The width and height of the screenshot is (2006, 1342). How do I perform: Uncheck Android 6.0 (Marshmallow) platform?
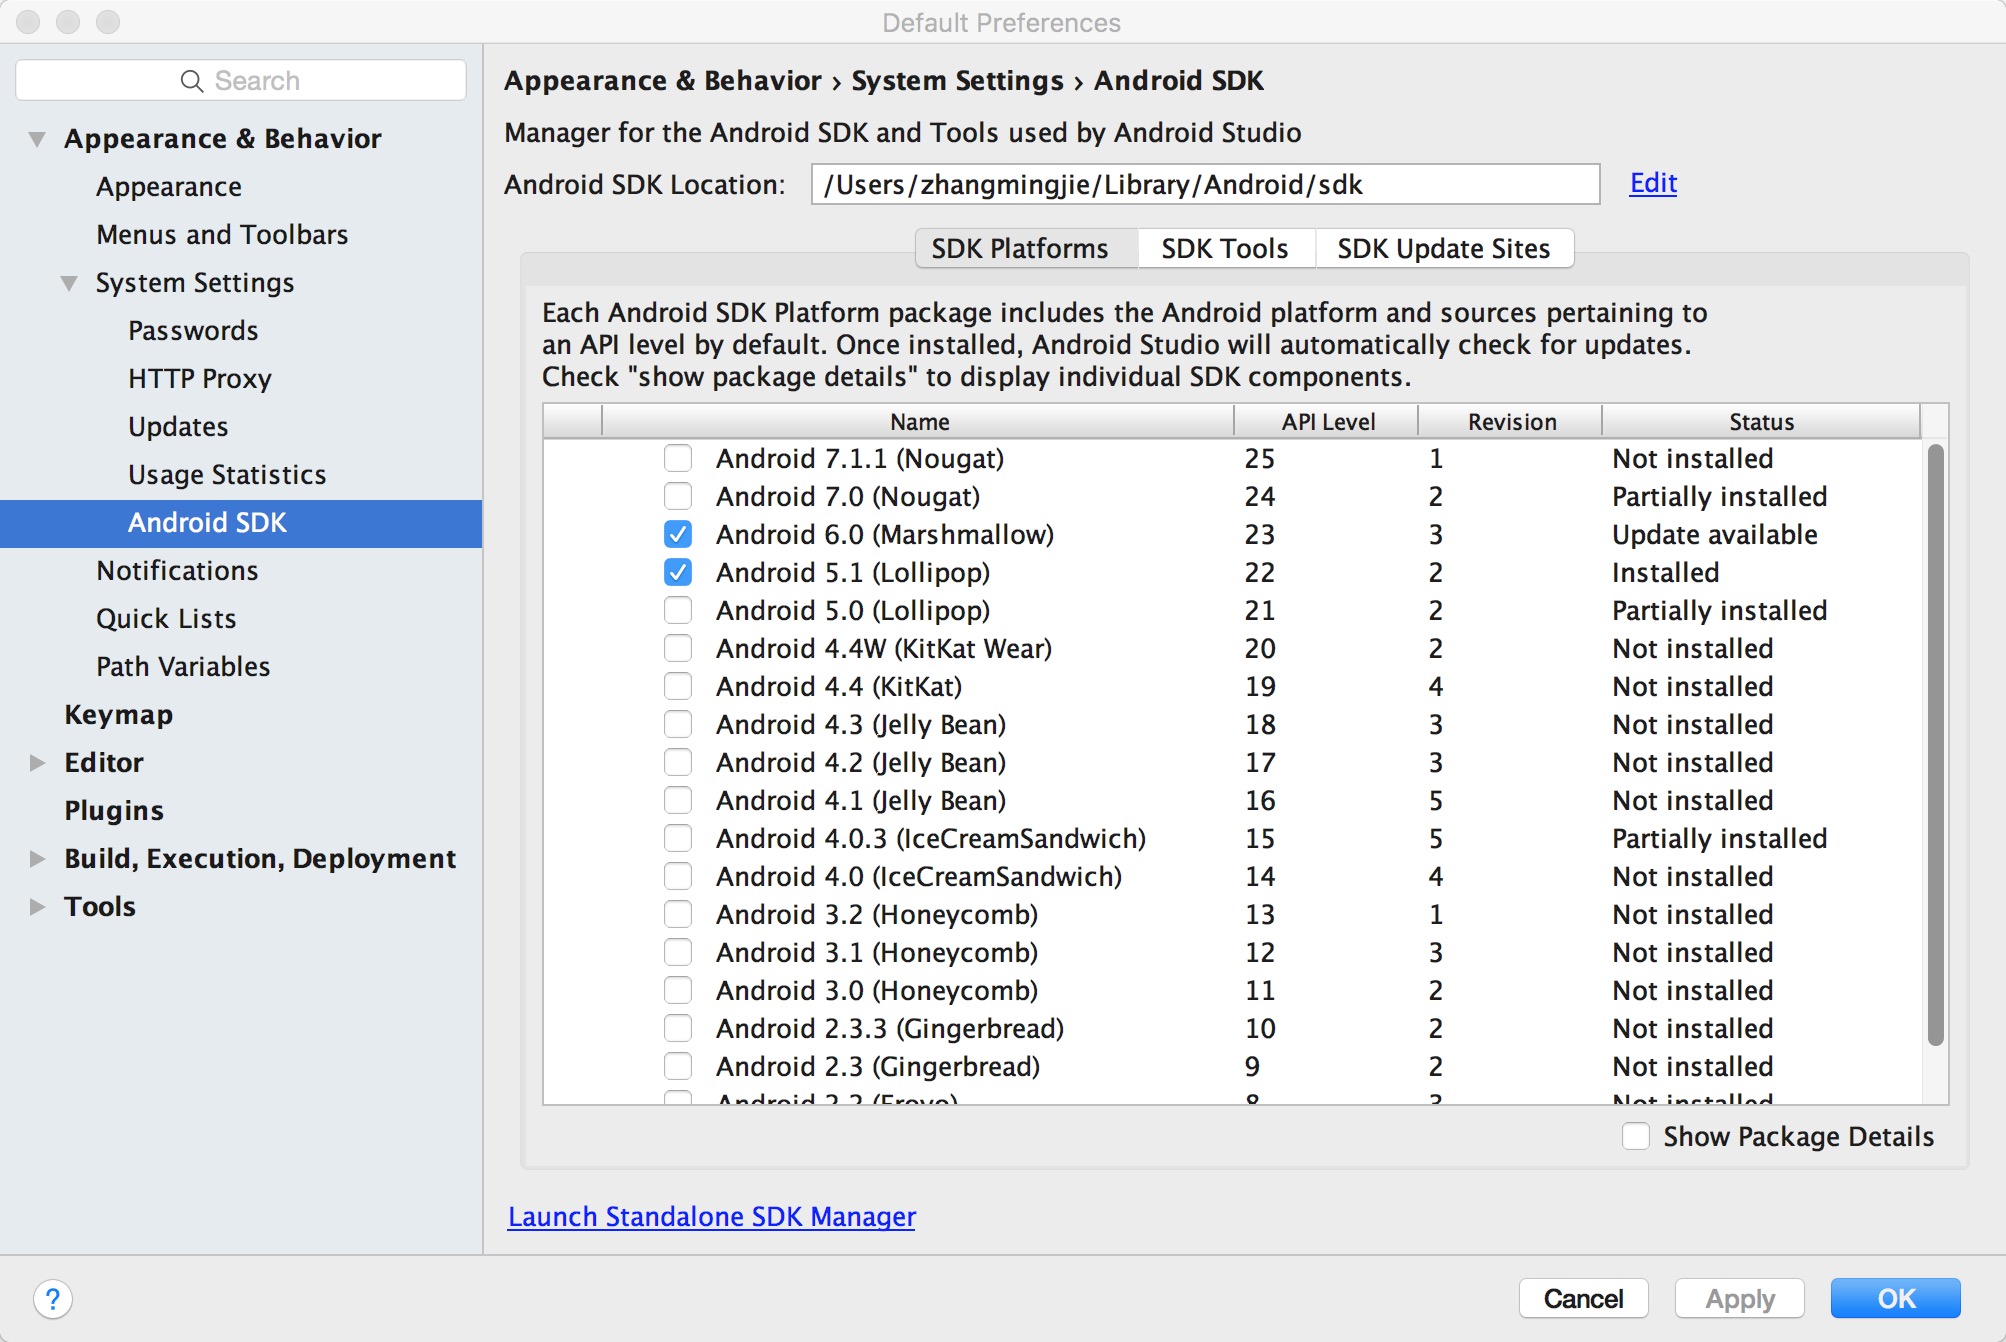coord(678,535)
